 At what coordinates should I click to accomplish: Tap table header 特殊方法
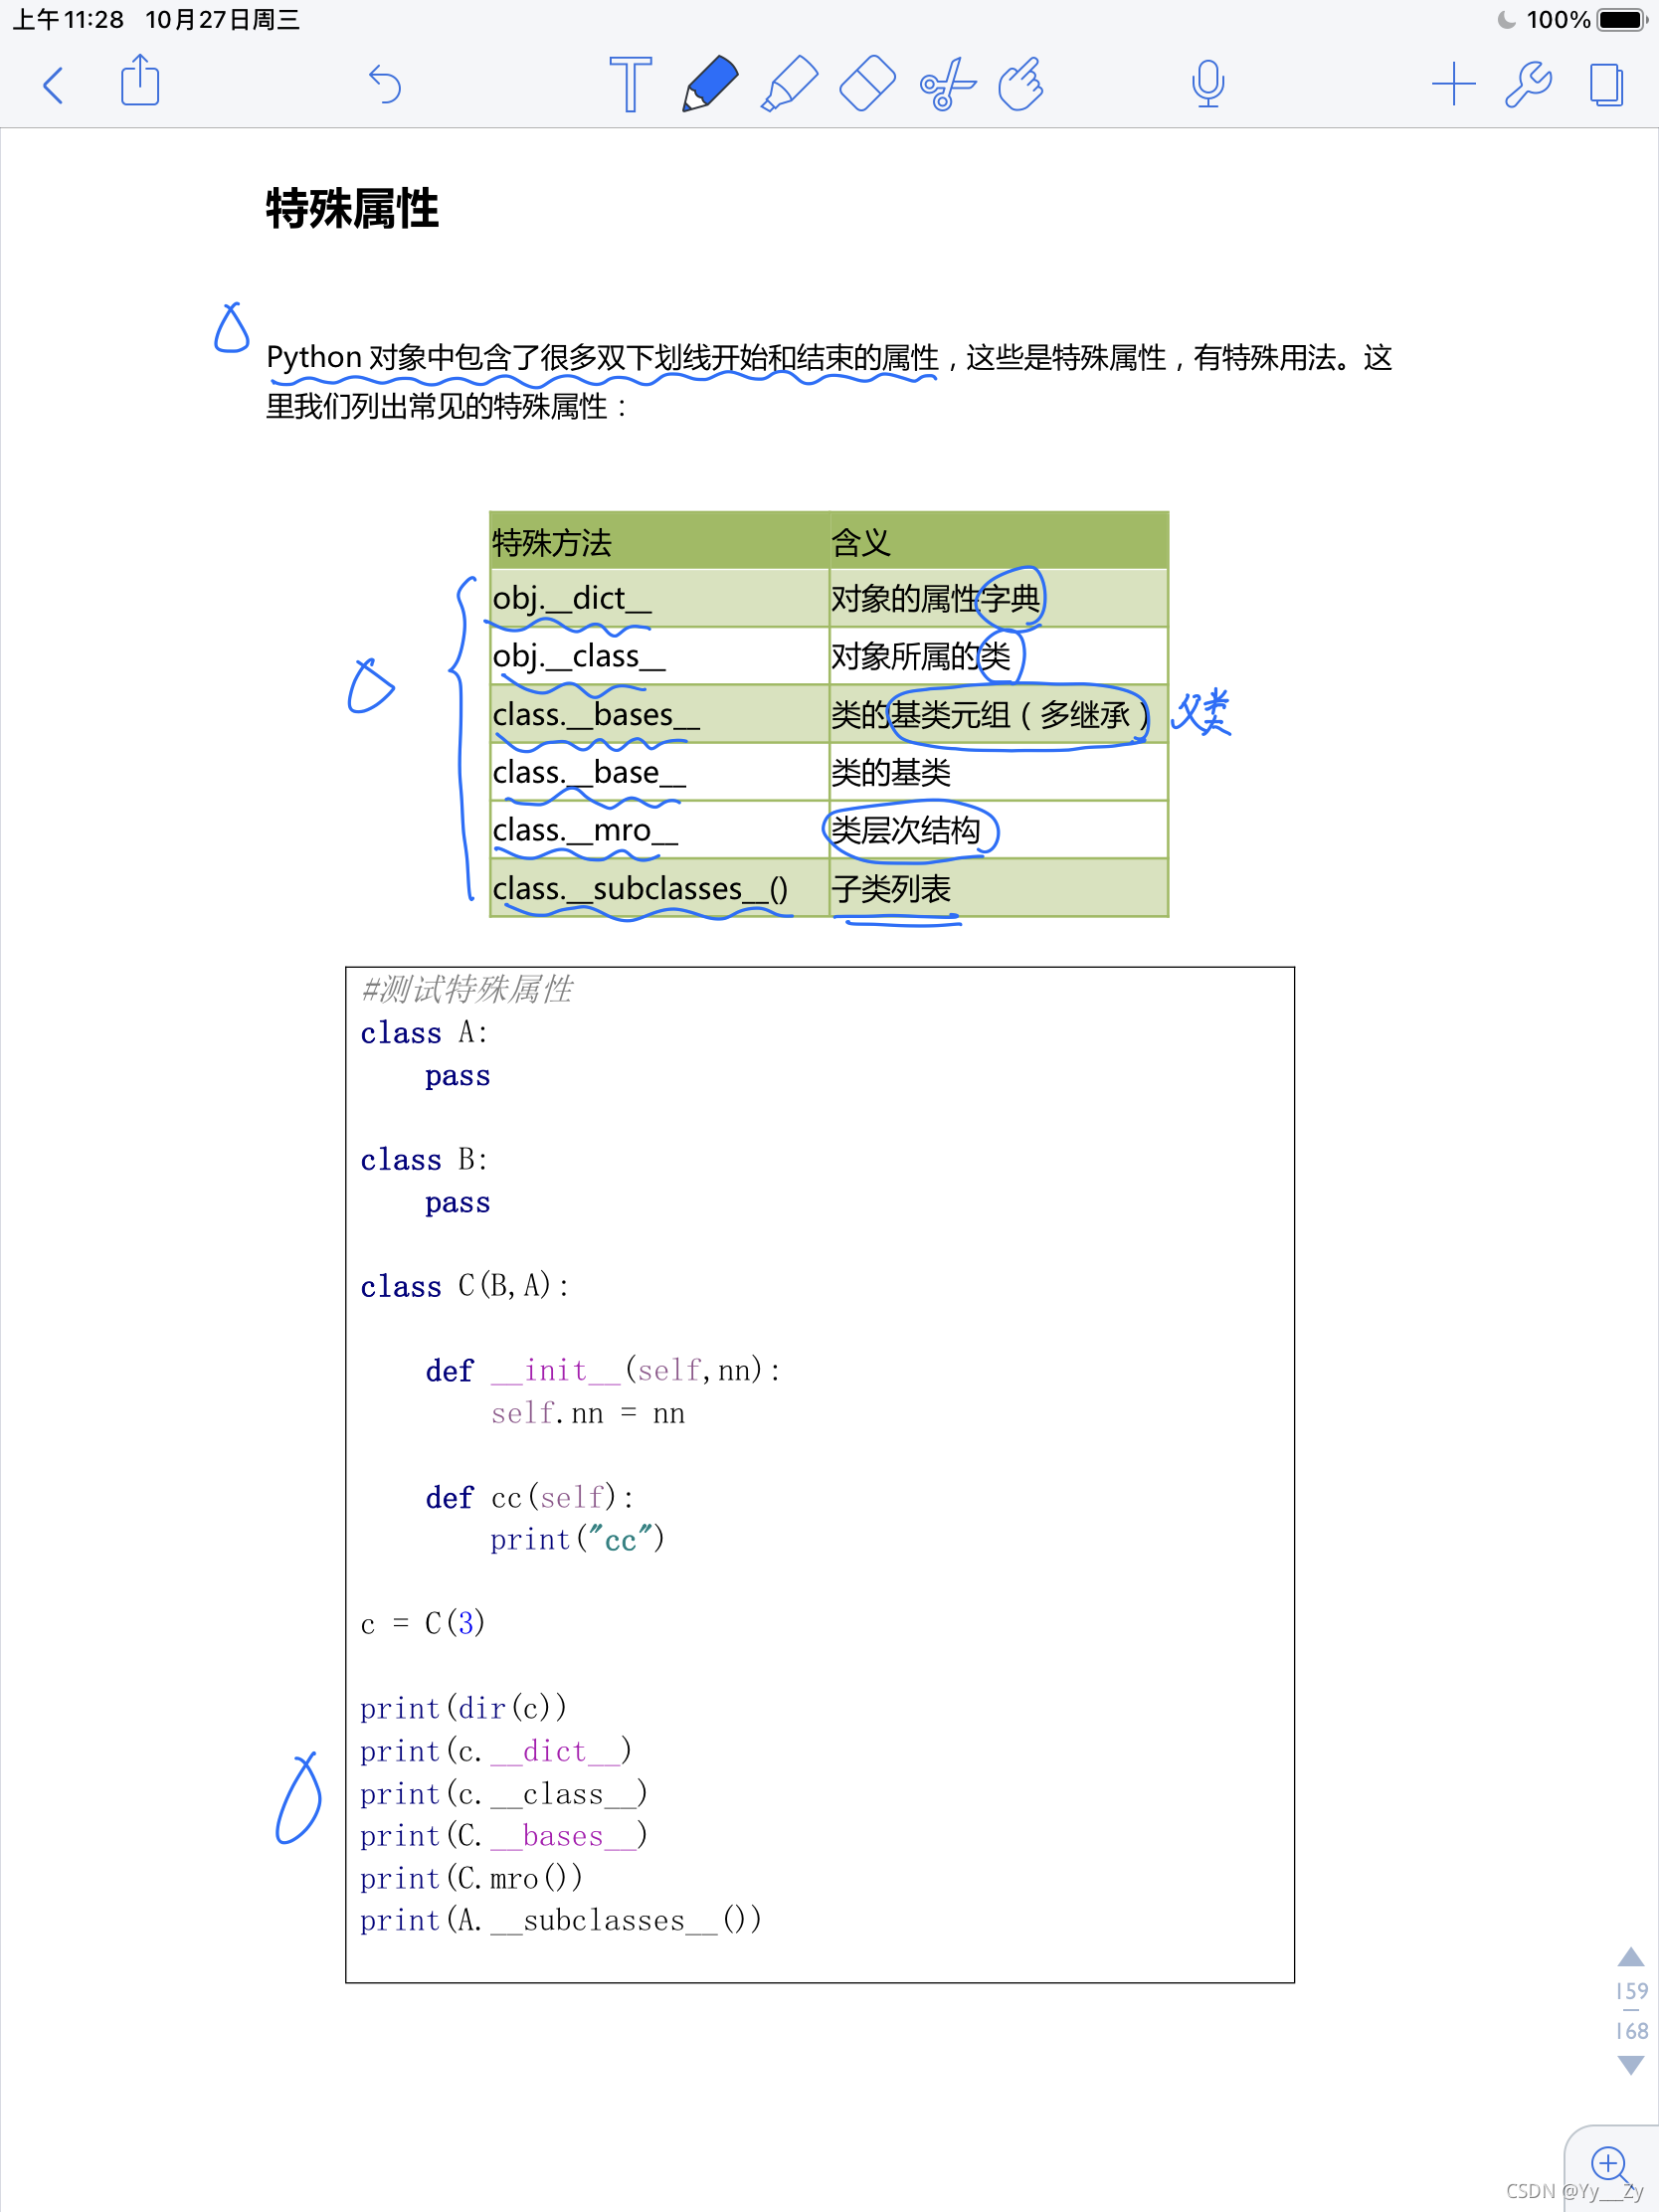[x=659, y=541]
